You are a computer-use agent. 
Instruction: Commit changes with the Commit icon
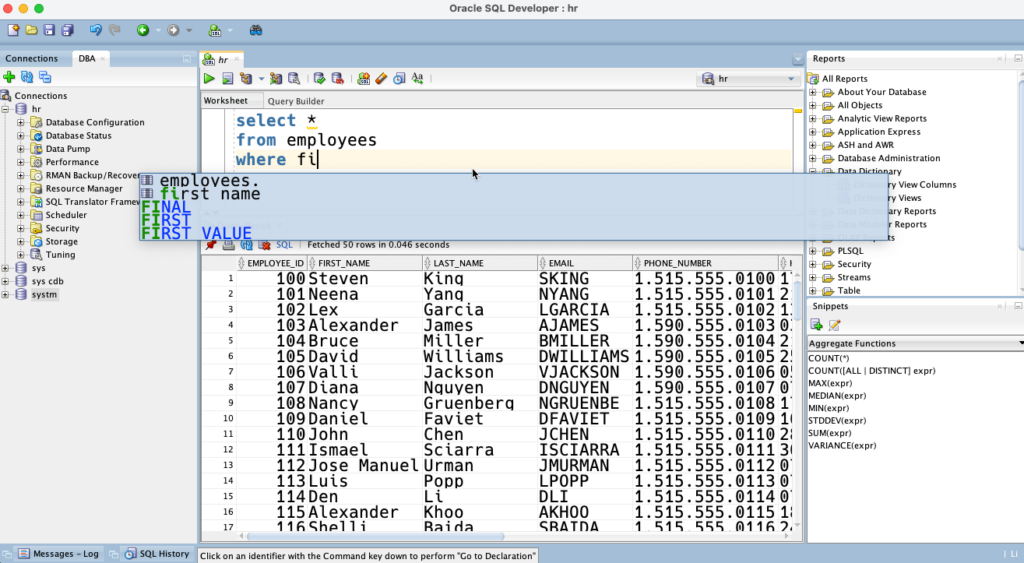point(319,78)
